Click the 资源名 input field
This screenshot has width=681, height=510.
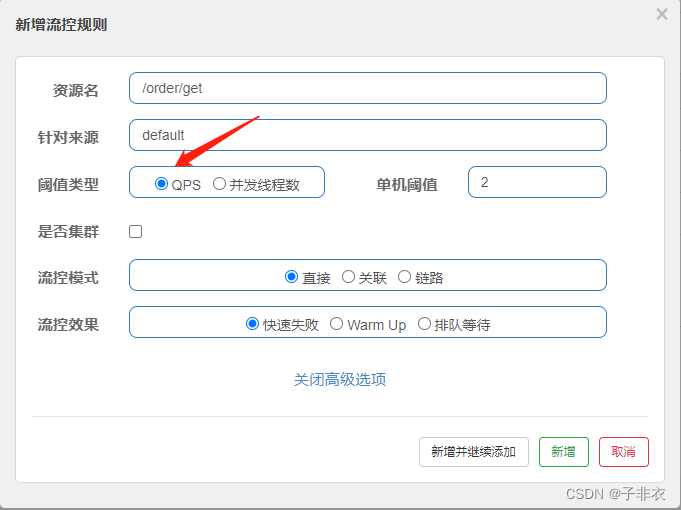pyautogui.click(x=367, y=88)
